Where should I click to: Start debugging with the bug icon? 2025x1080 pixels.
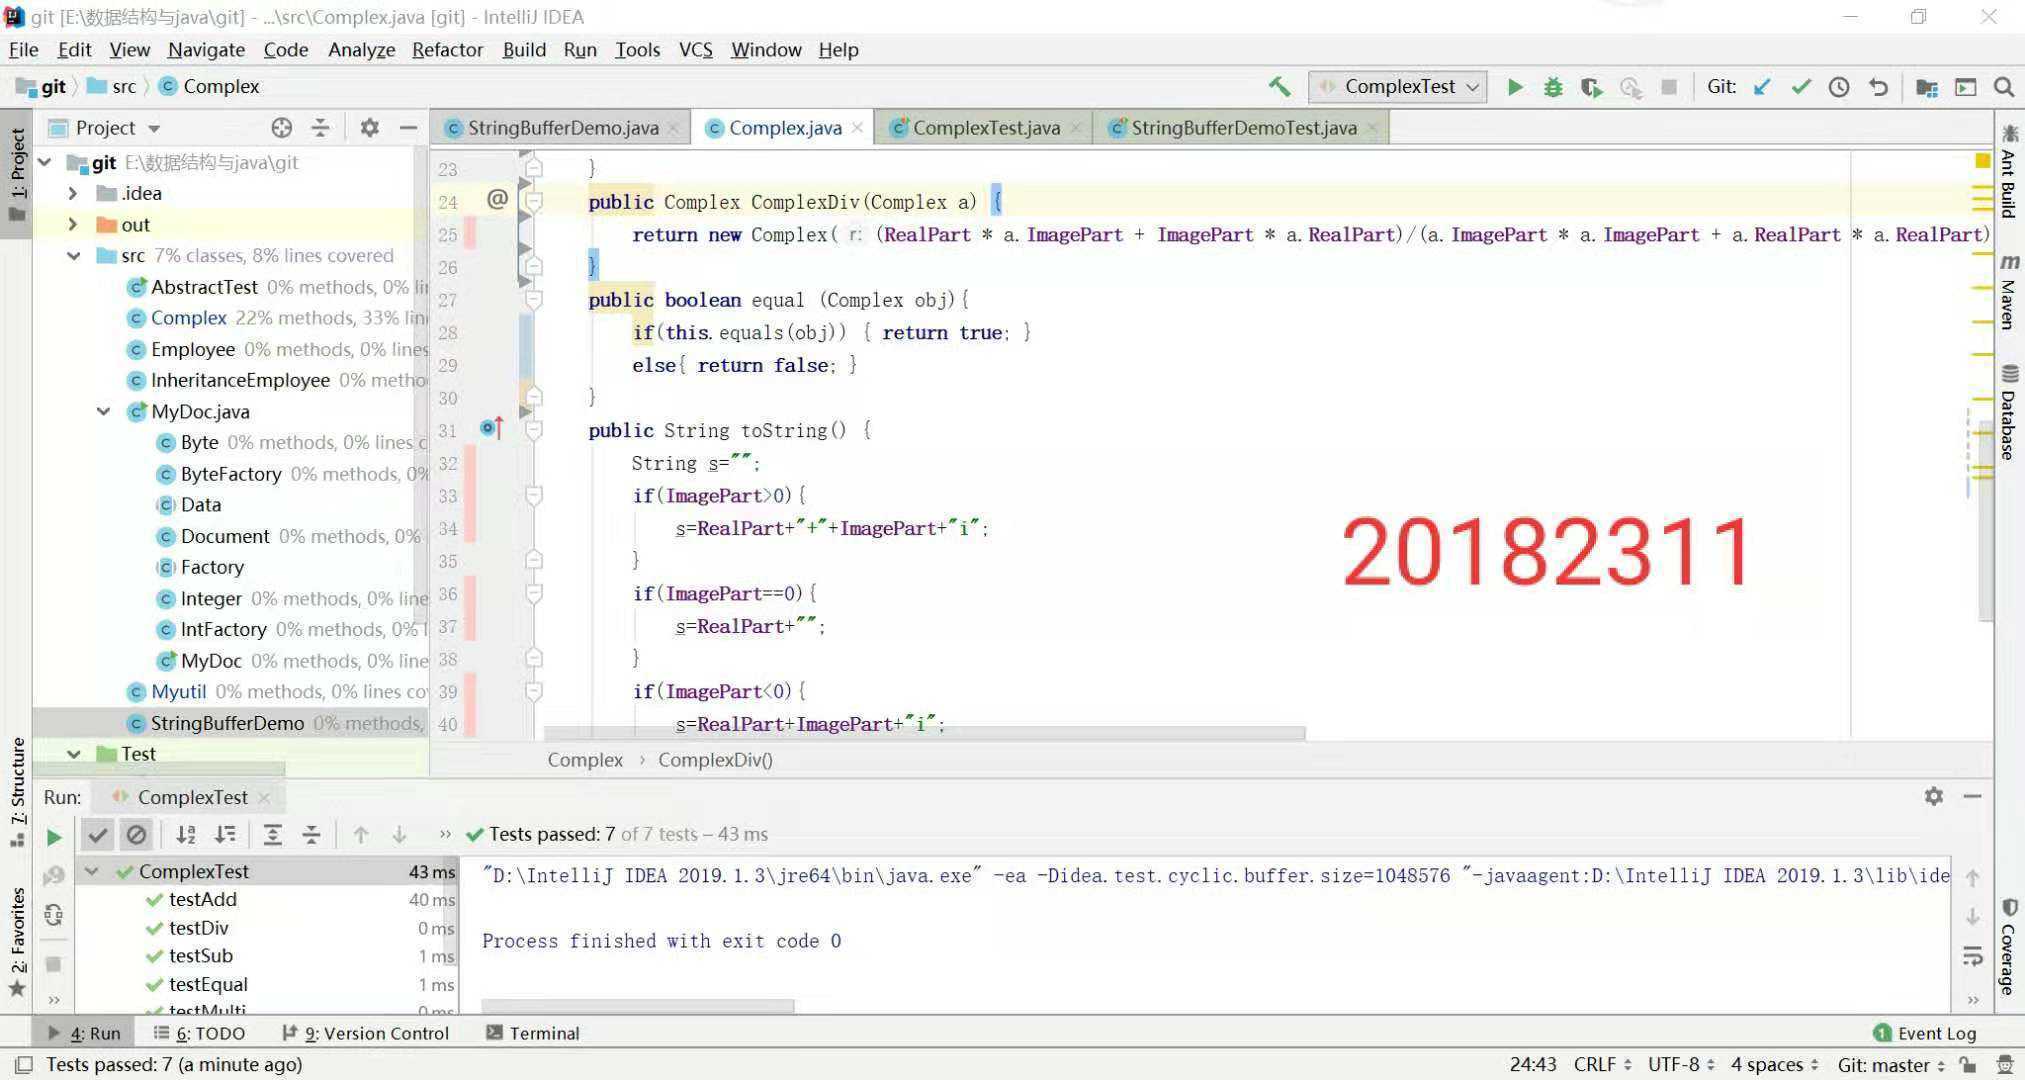1553,87
